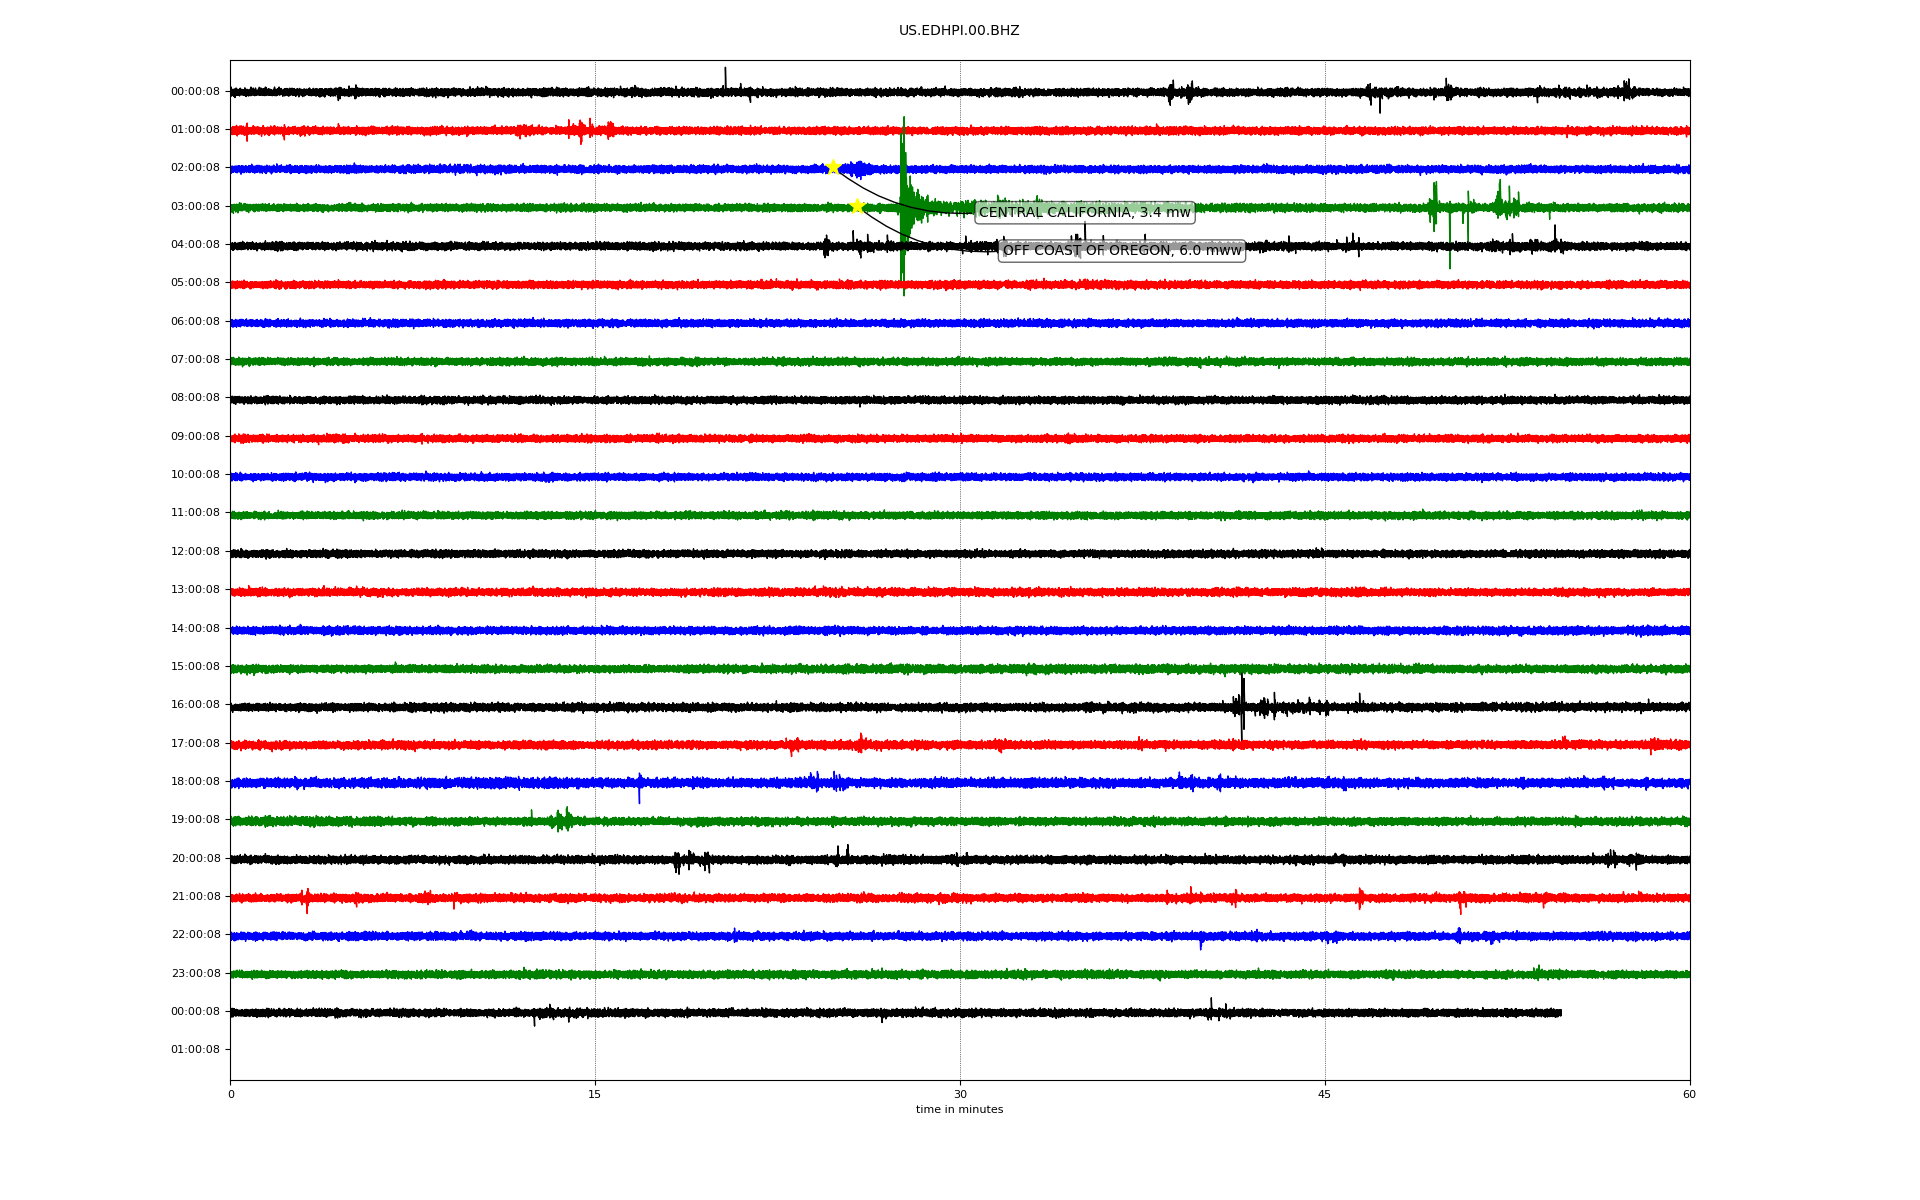Click the 60 minute tick label
The image size is (1920, 1200).
(1689, 1094)
